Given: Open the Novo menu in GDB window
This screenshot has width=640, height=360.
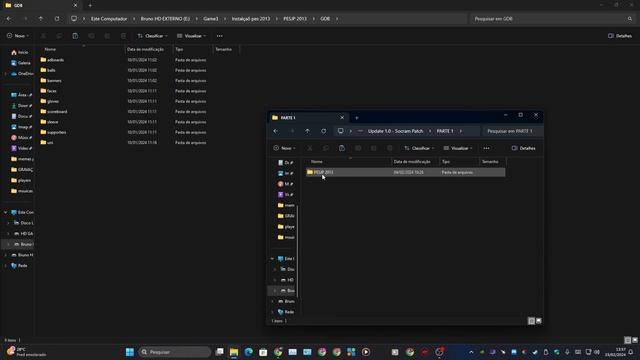Looking at the screenshot, I should (18, 36).
